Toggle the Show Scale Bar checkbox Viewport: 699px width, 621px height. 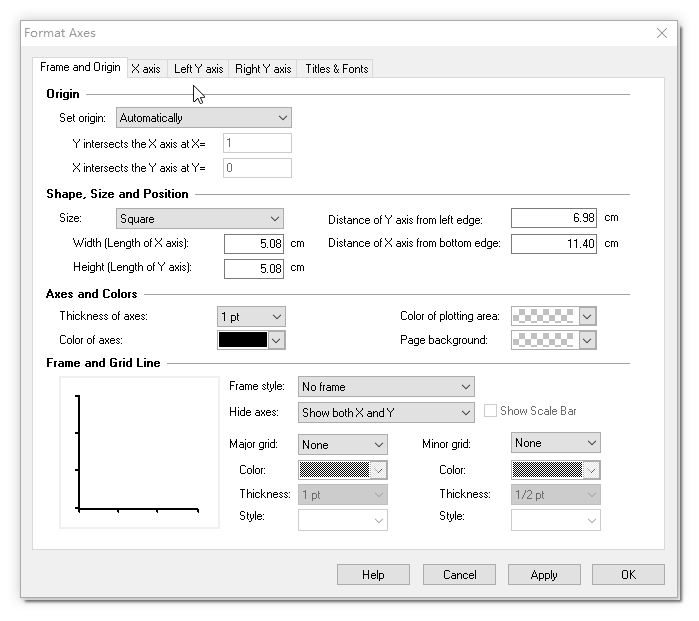tap(490, 411)
